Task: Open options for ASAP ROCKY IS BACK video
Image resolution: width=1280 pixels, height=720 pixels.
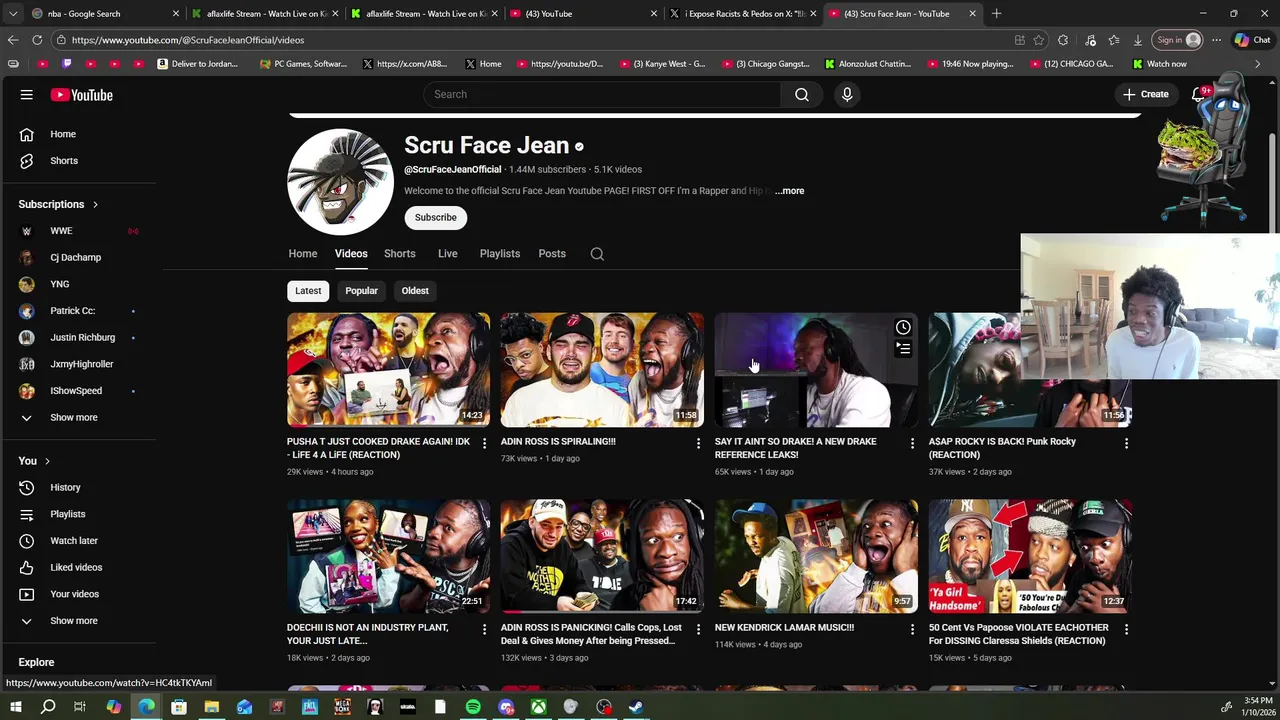Action: (x=1126, y=442)
